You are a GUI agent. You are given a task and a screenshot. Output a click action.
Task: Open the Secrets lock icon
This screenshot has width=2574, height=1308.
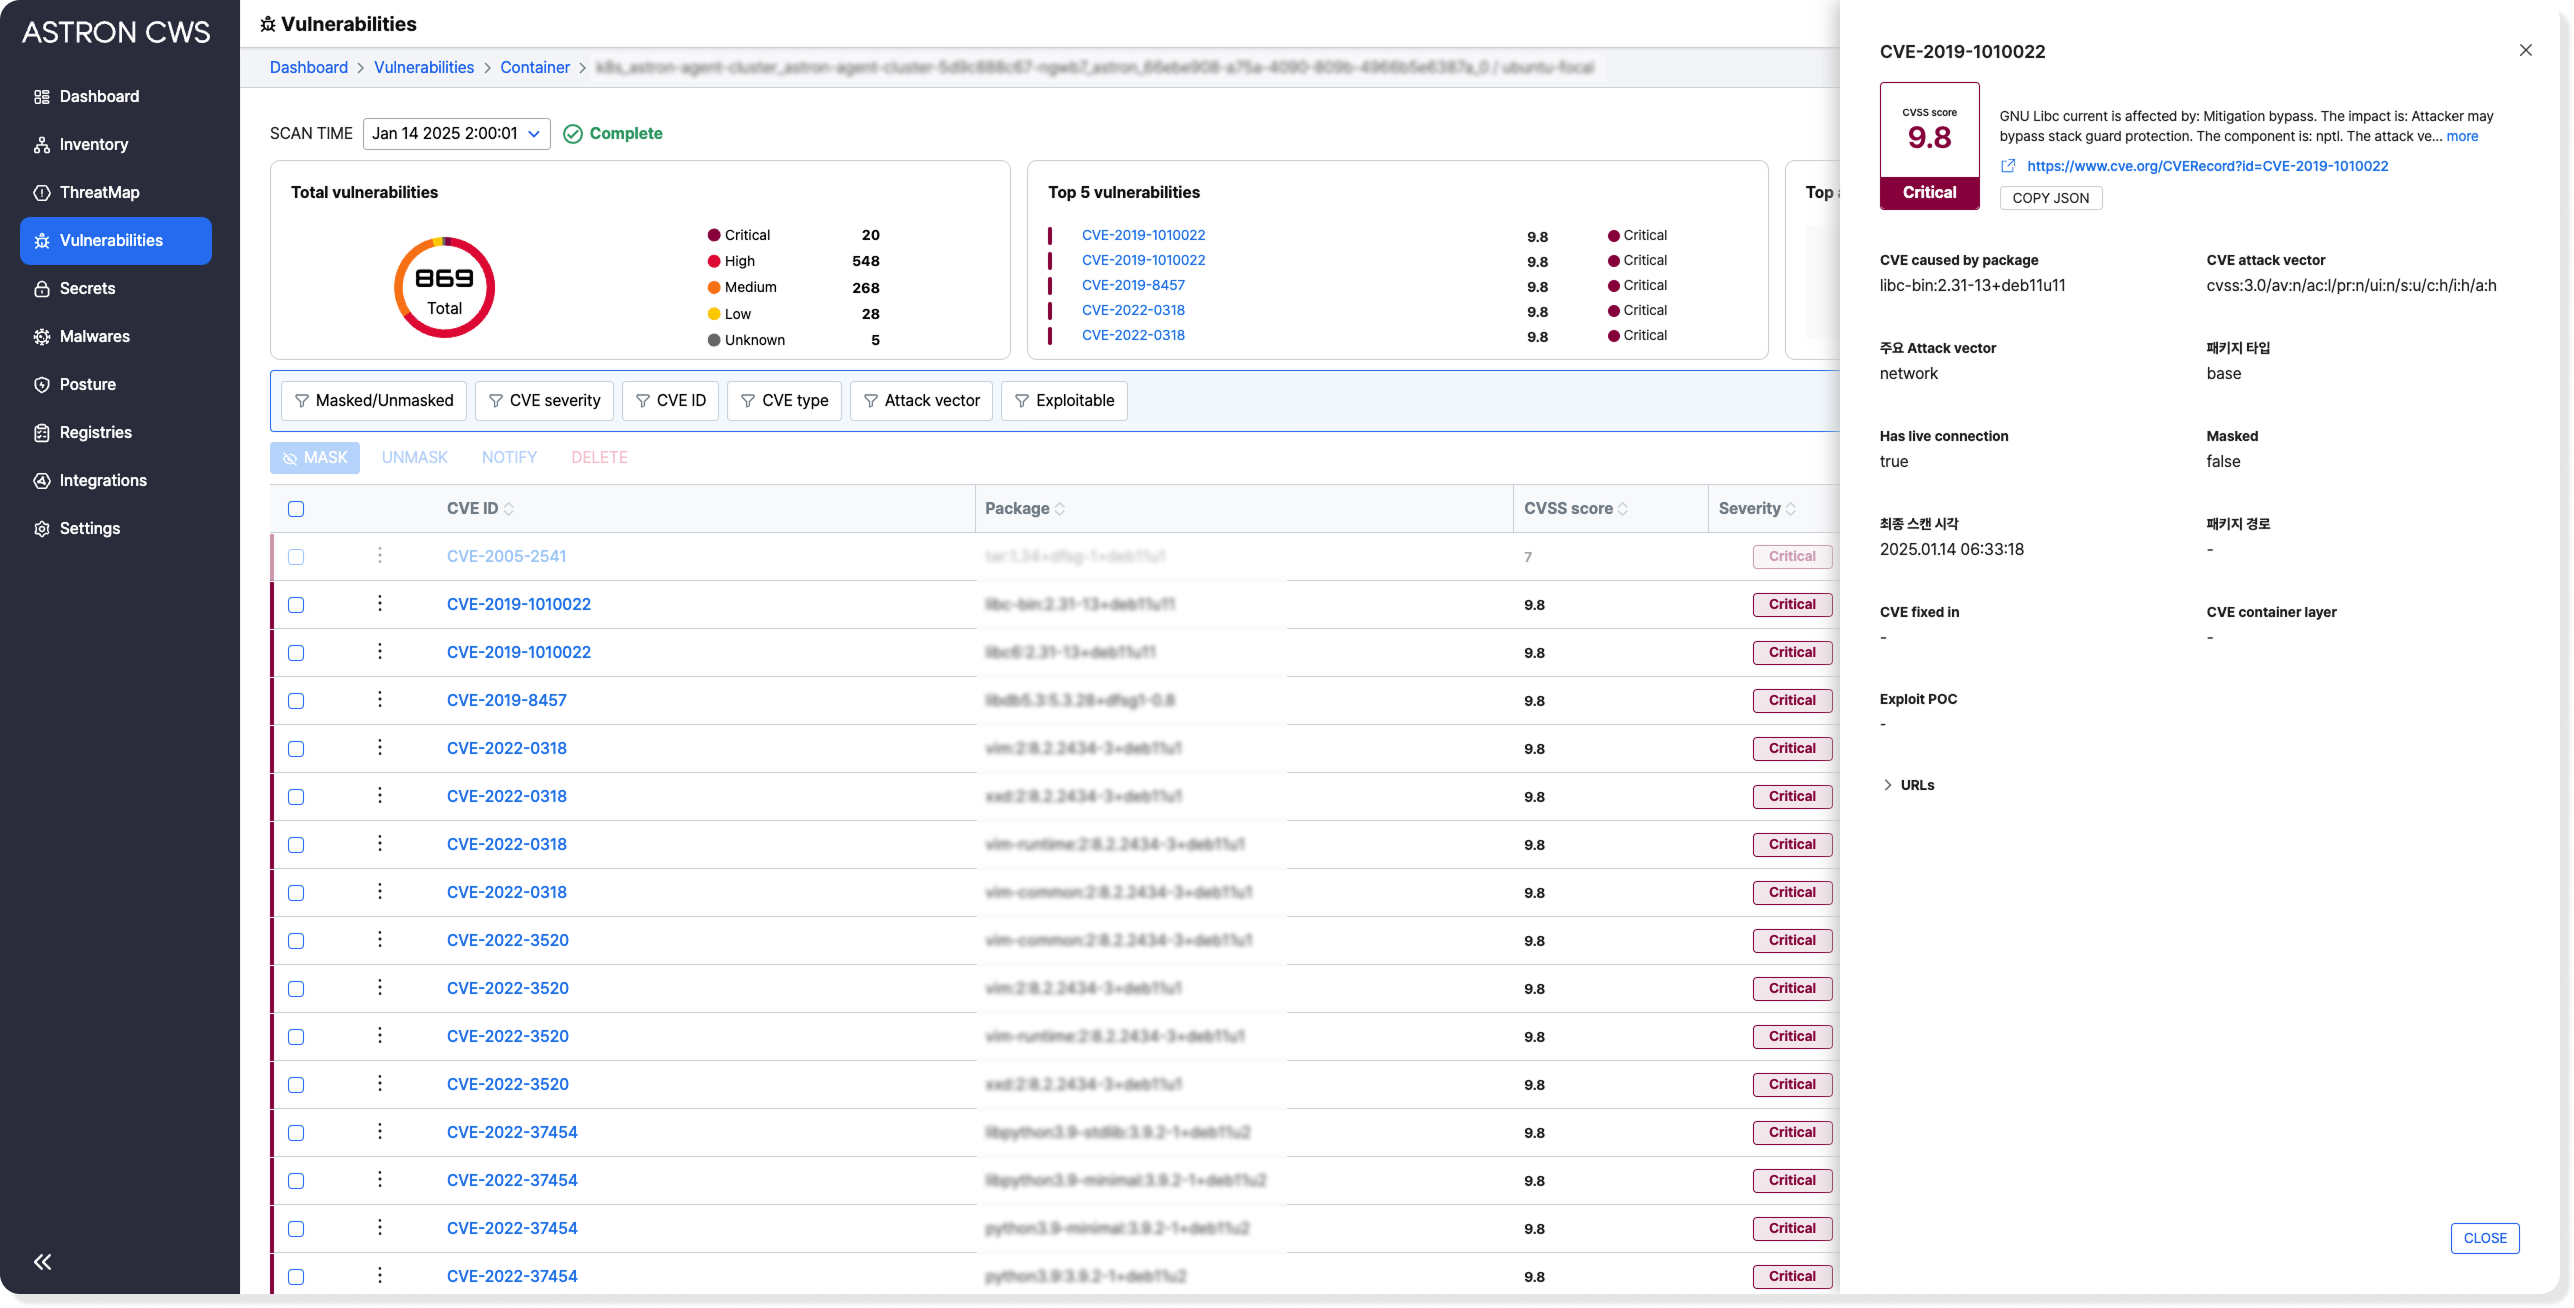click(x=41, y=289)
